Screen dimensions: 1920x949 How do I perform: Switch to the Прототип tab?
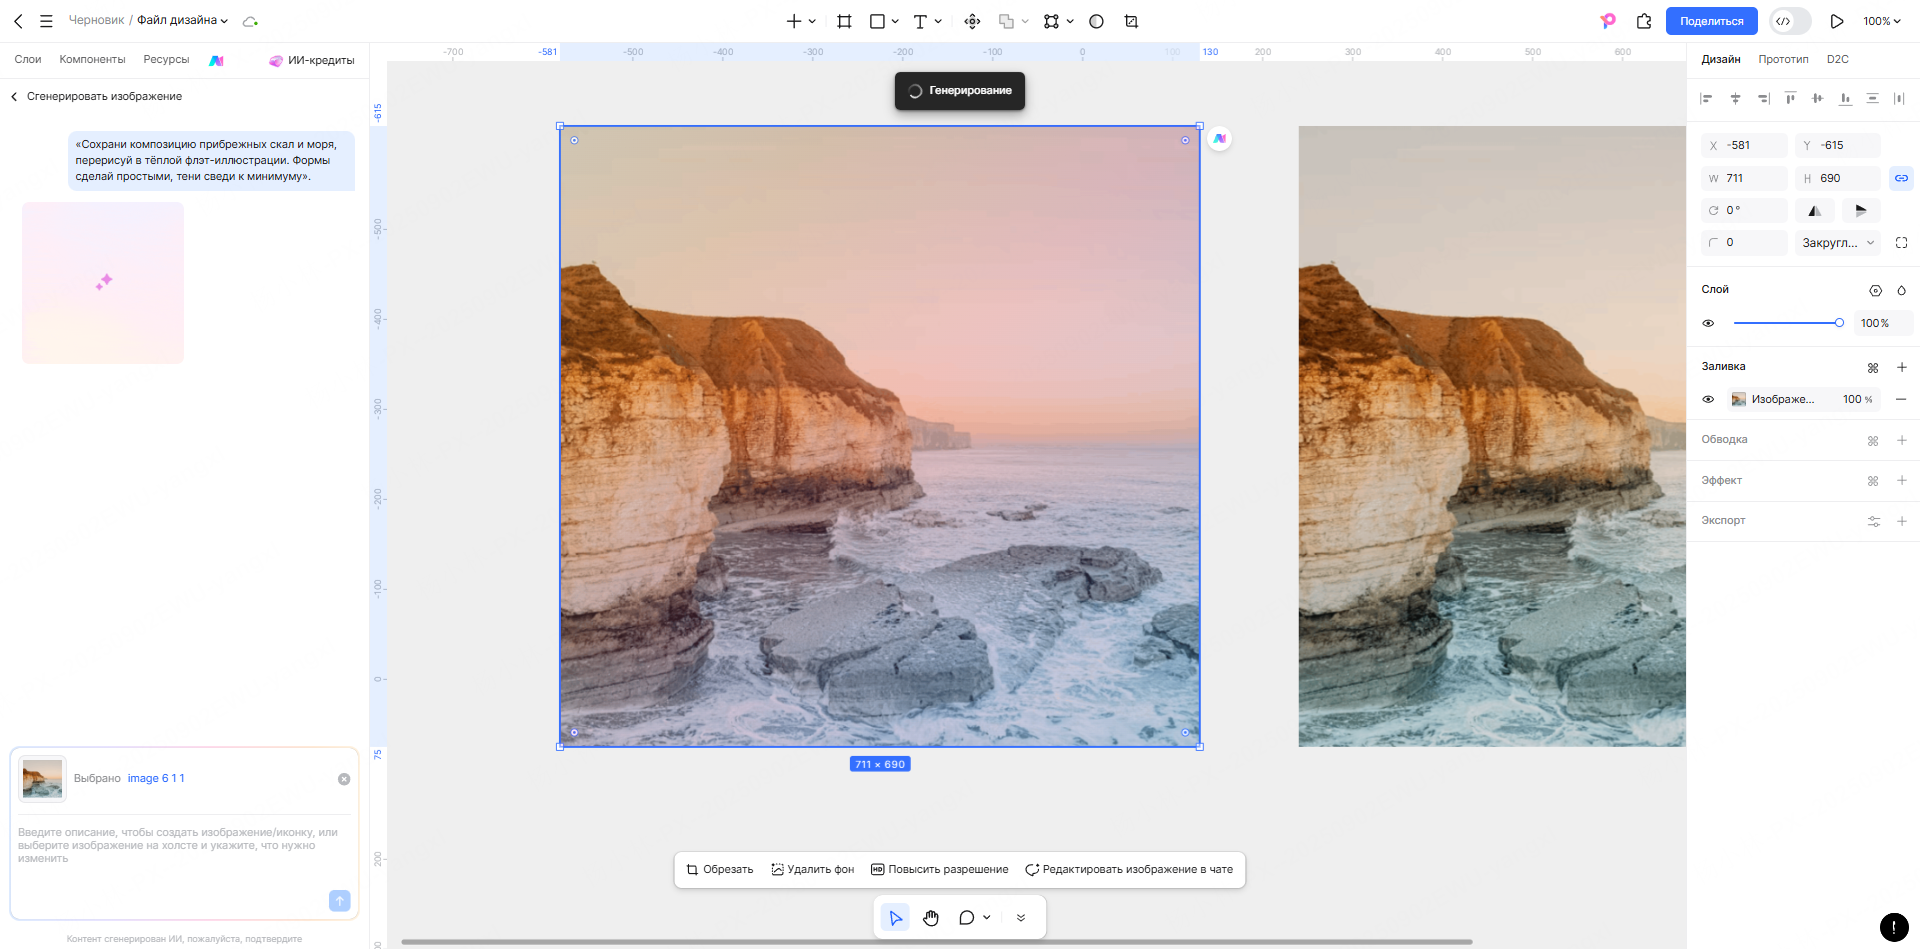(1783, 59)
